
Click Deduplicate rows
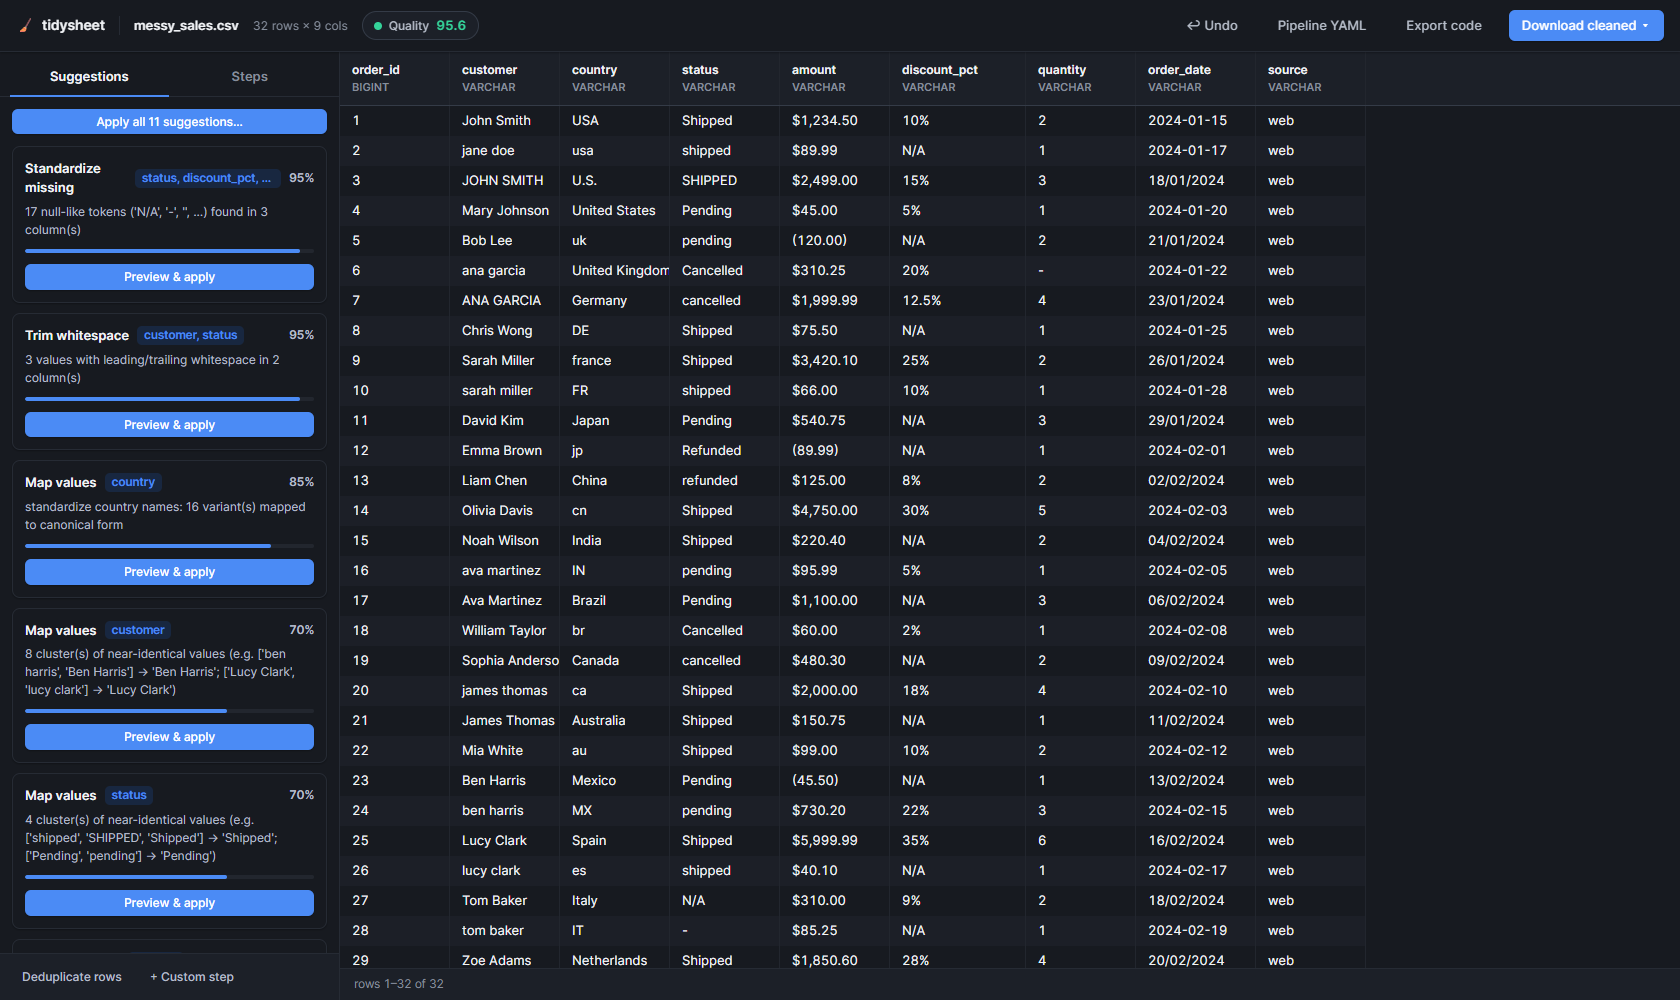72,977
